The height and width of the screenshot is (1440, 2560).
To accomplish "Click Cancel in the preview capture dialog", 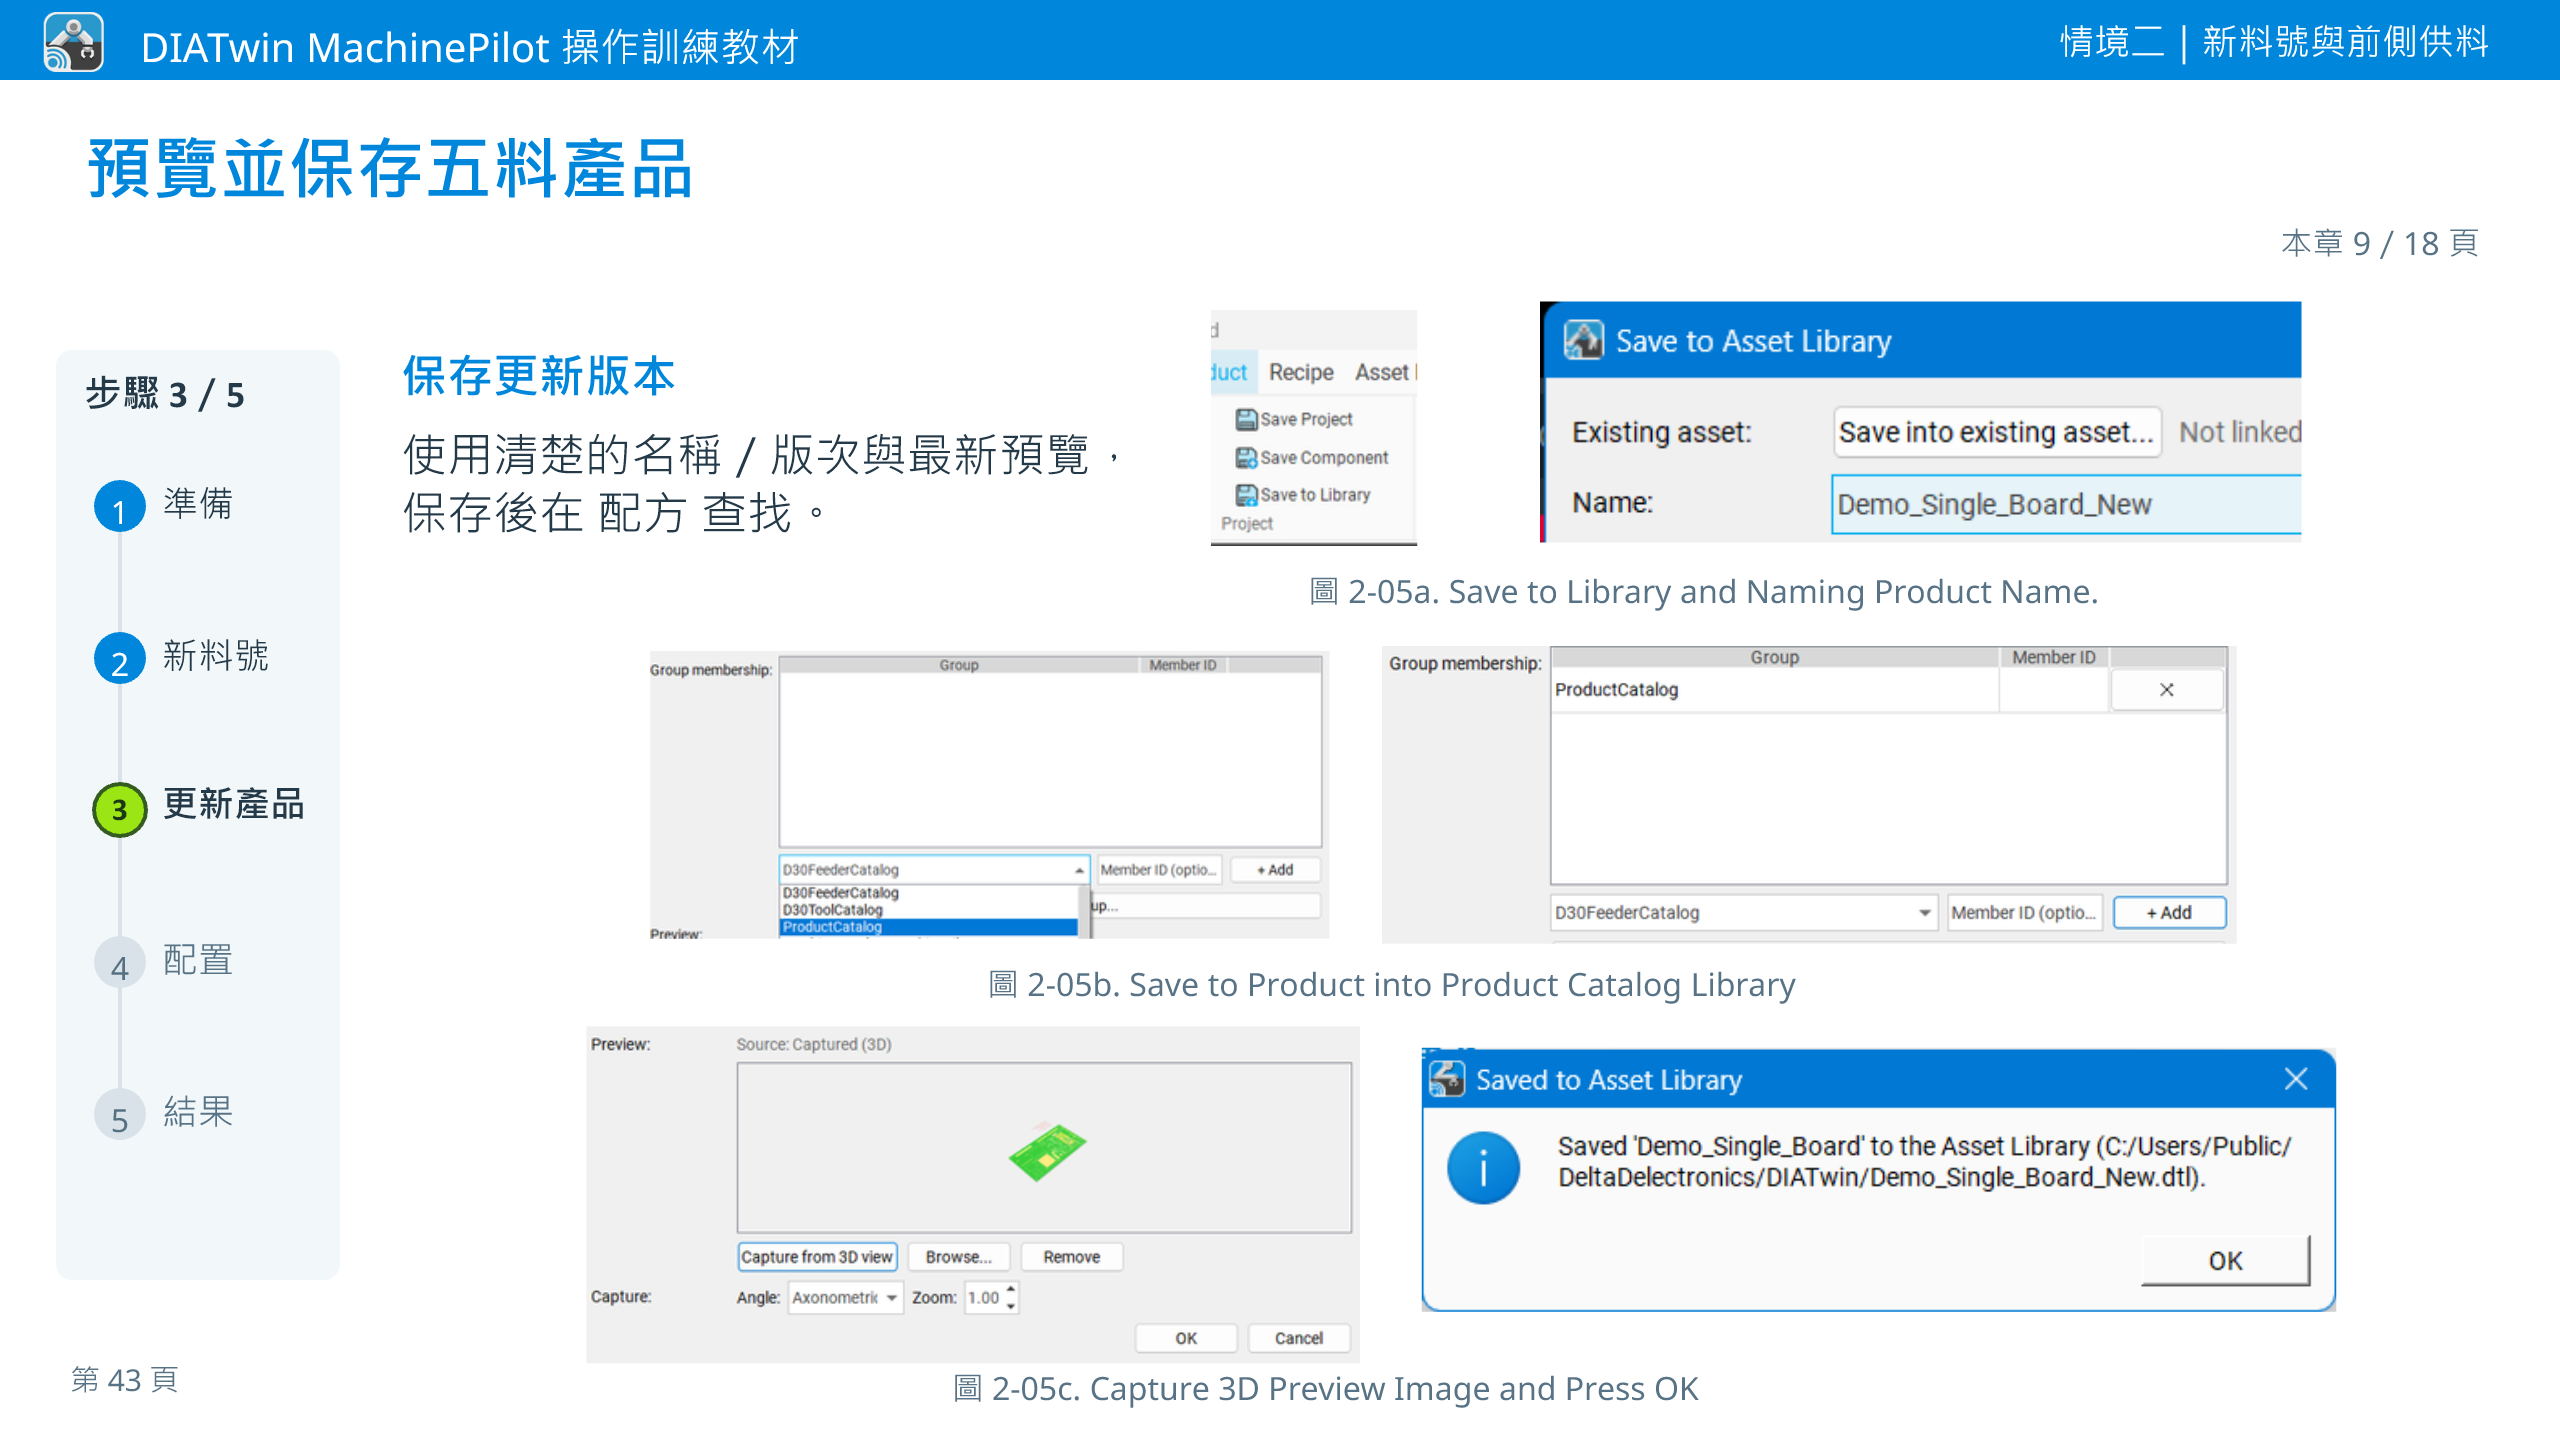I will [1298, 1339].
